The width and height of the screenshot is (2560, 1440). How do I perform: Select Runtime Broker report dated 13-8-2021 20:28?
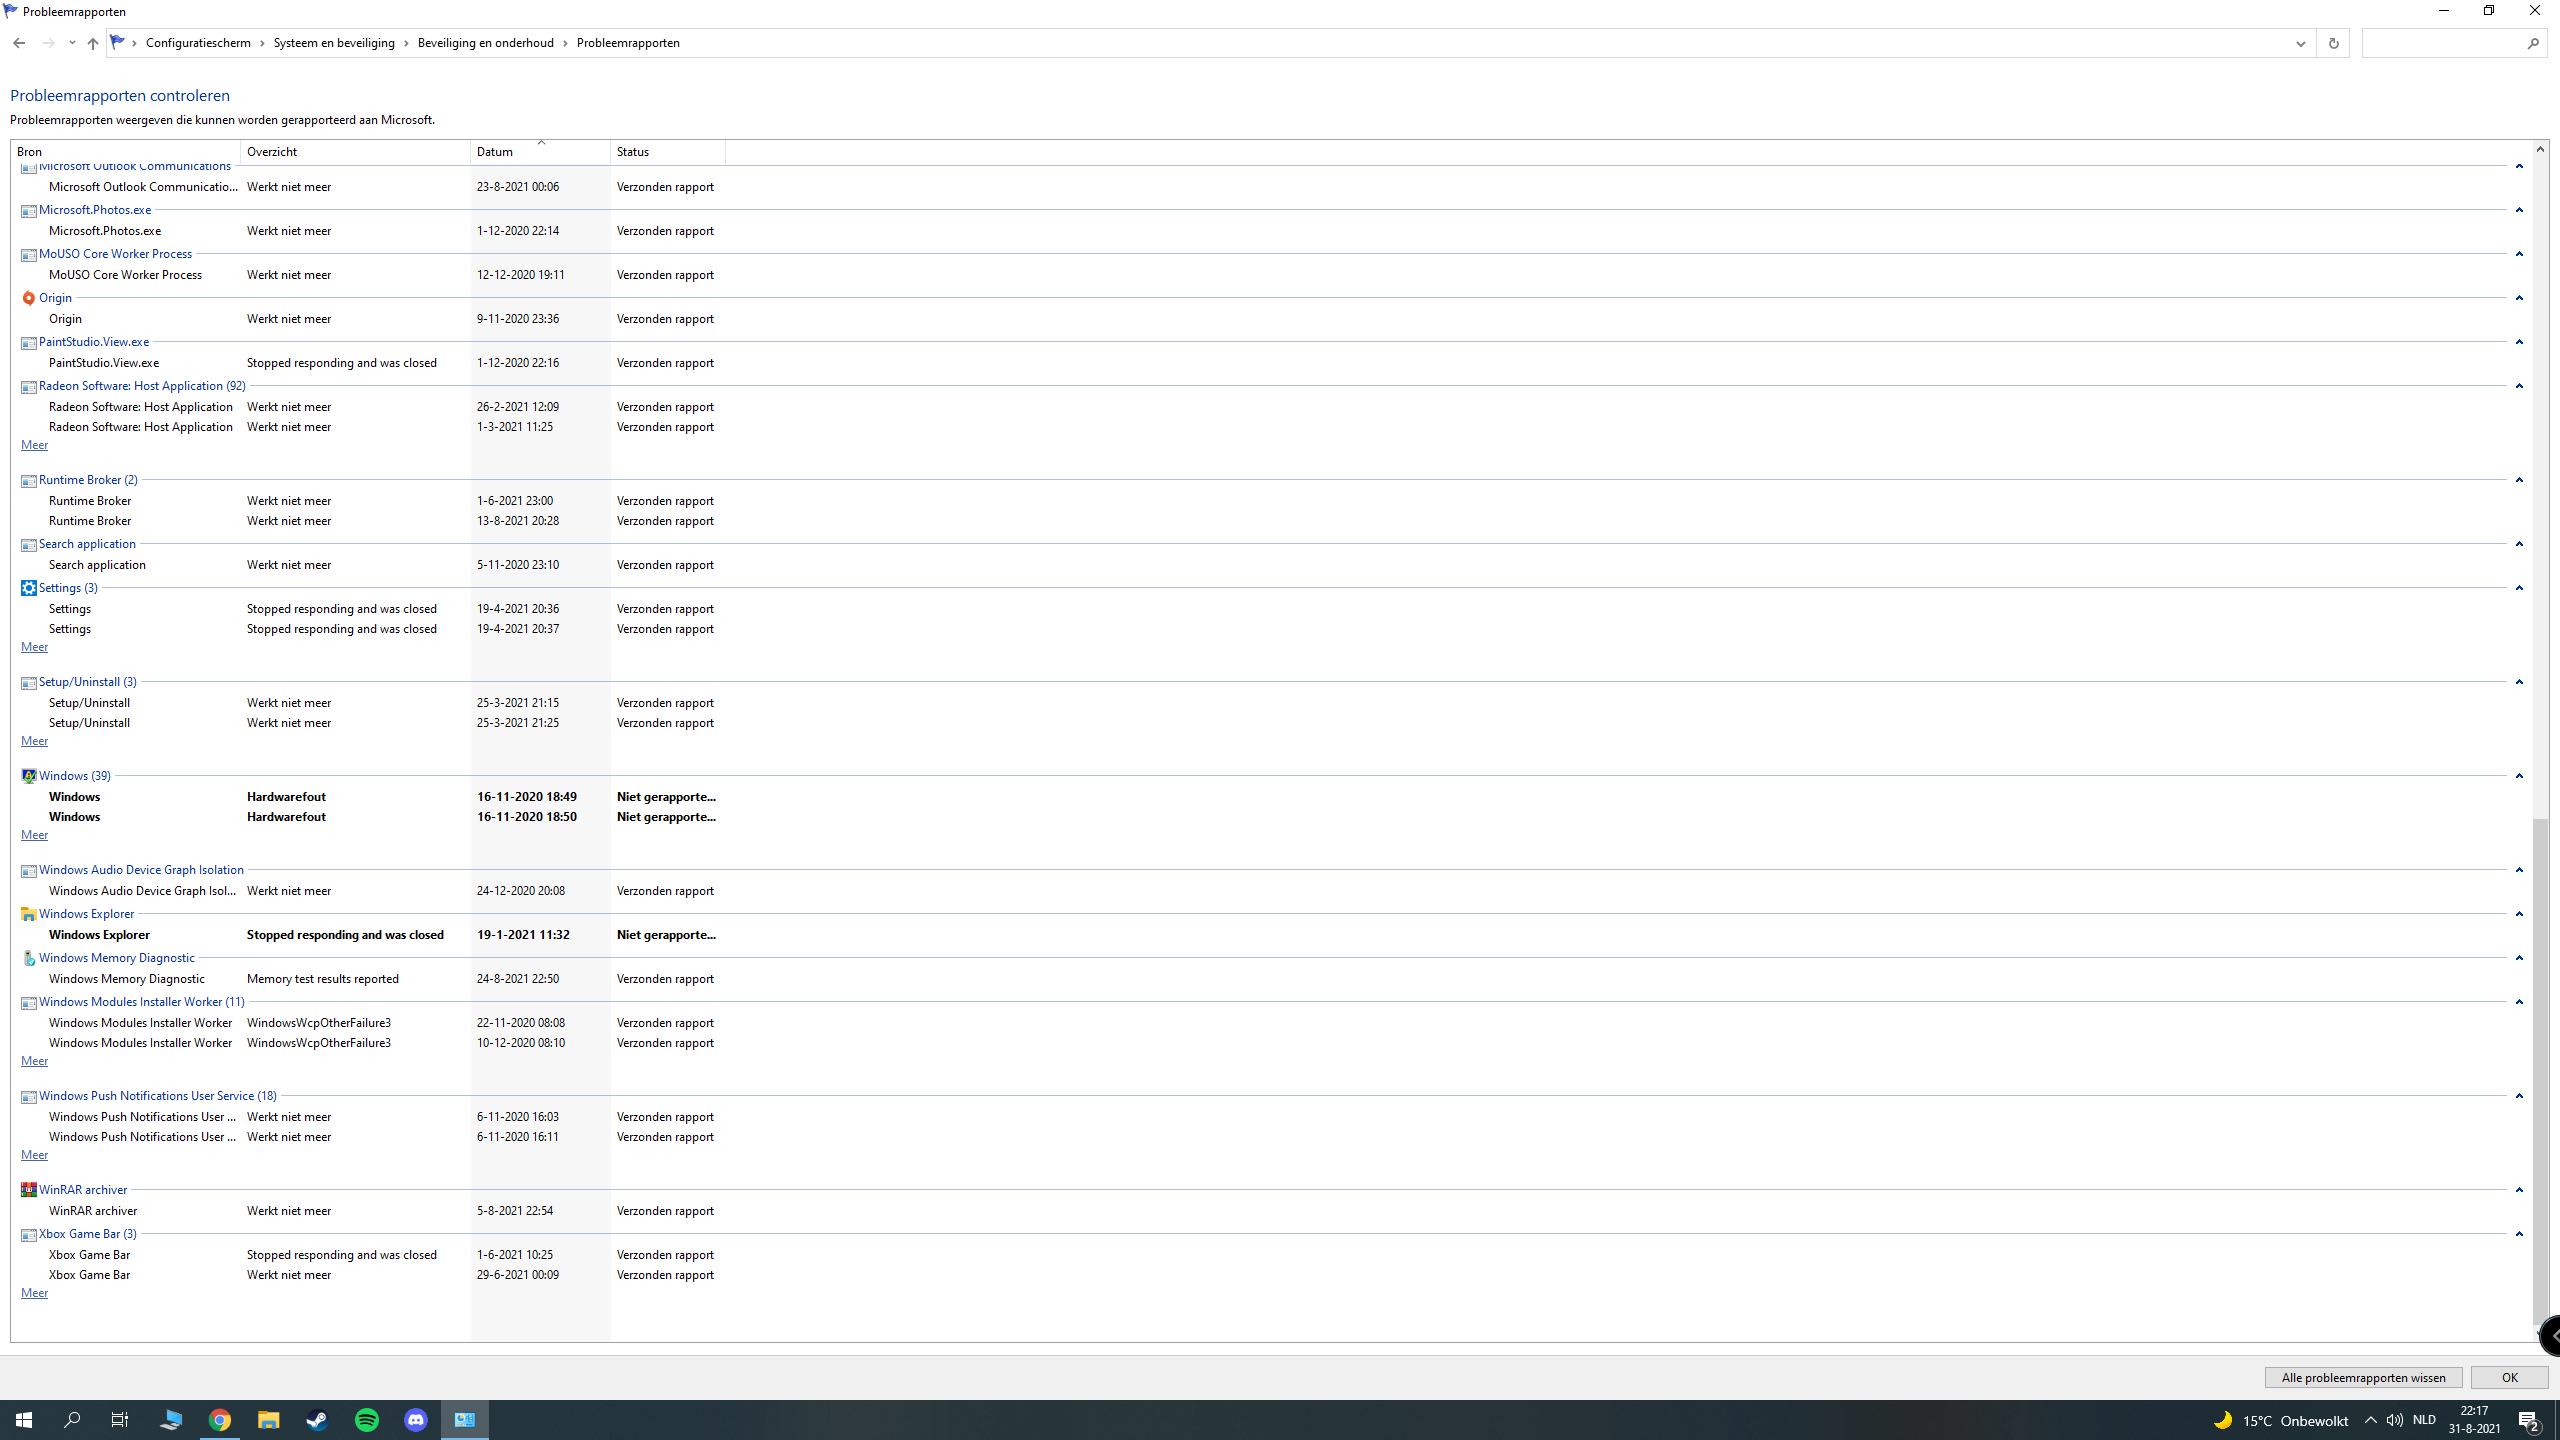(370, 521)
